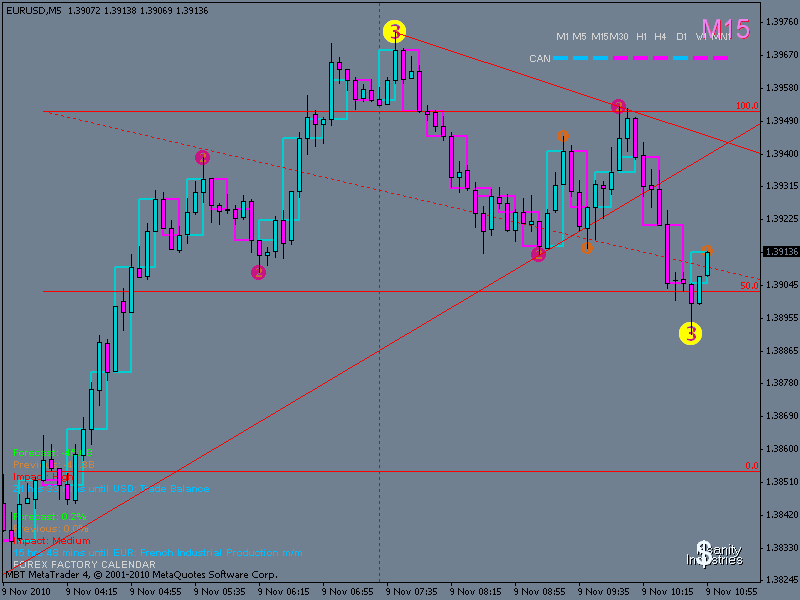Image resolution: width=800 pixels, height=600 pixels.
Task: Select the orange 1 marker beside the current price
Action: [x=707, y=250]
